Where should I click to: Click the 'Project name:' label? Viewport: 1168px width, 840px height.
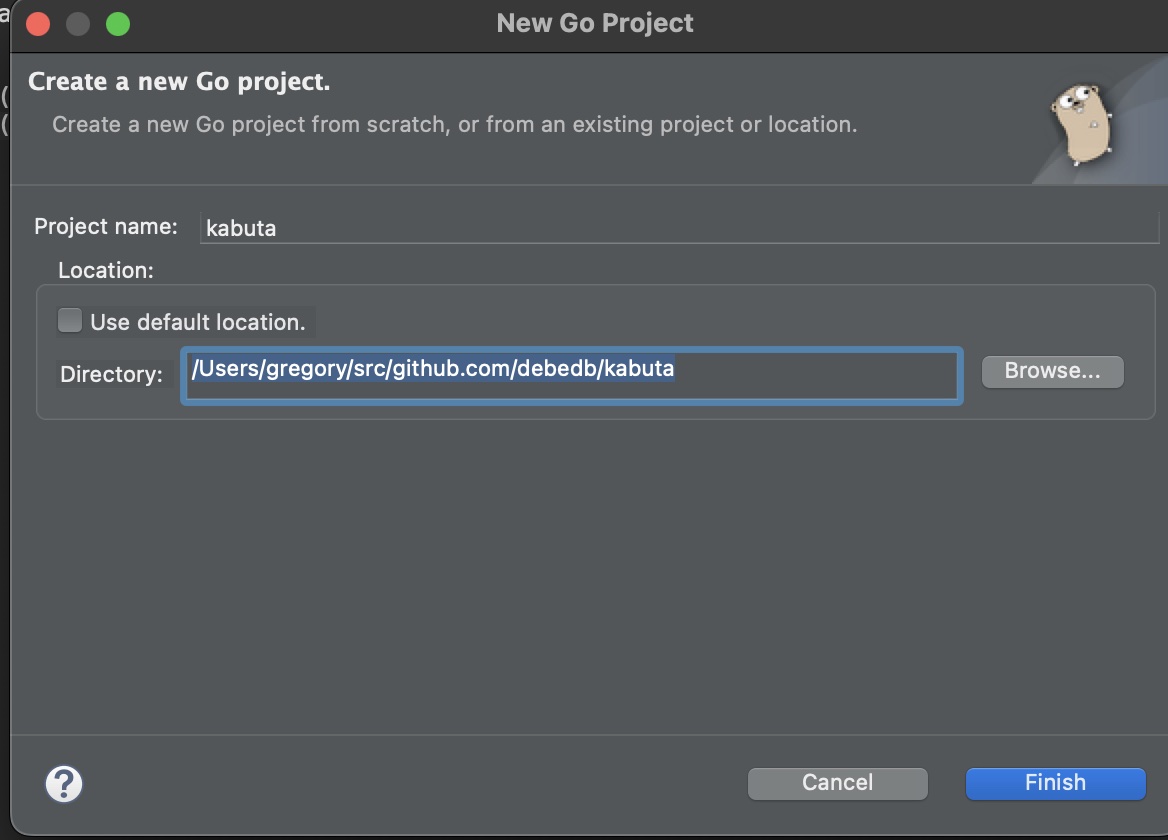[106, 226]
